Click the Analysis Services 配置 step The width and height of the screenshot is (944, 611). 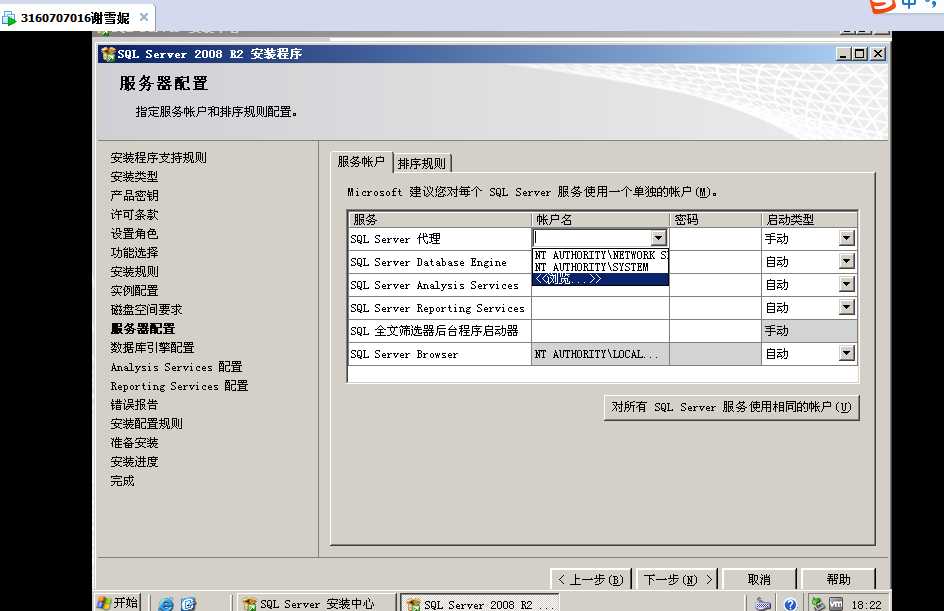click(176, 367)
